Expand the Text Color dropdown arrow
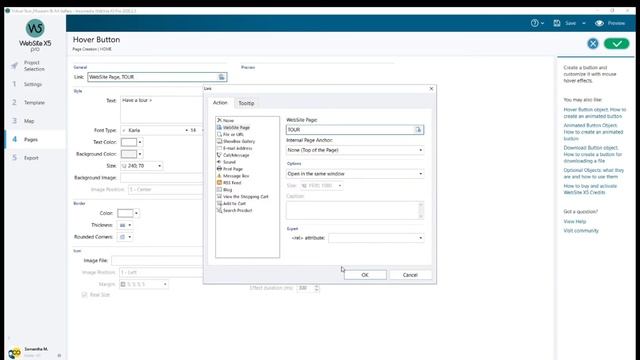Screen dimensions: 640x360 point(140,142)
